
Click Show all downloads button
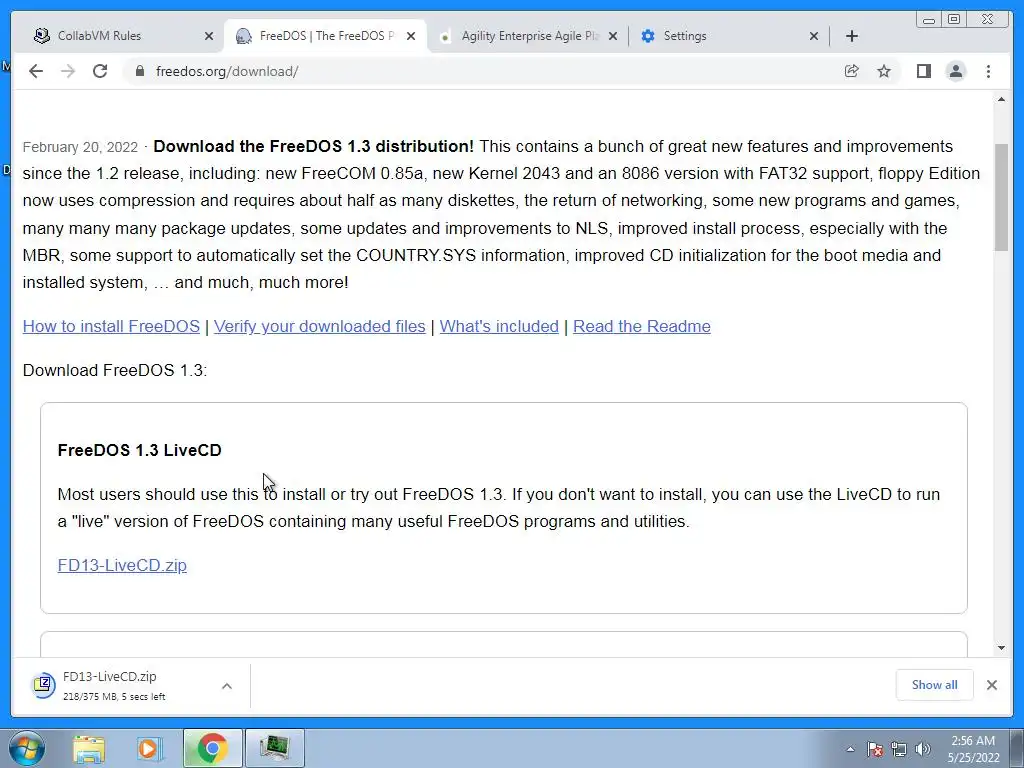coord(935,684)
